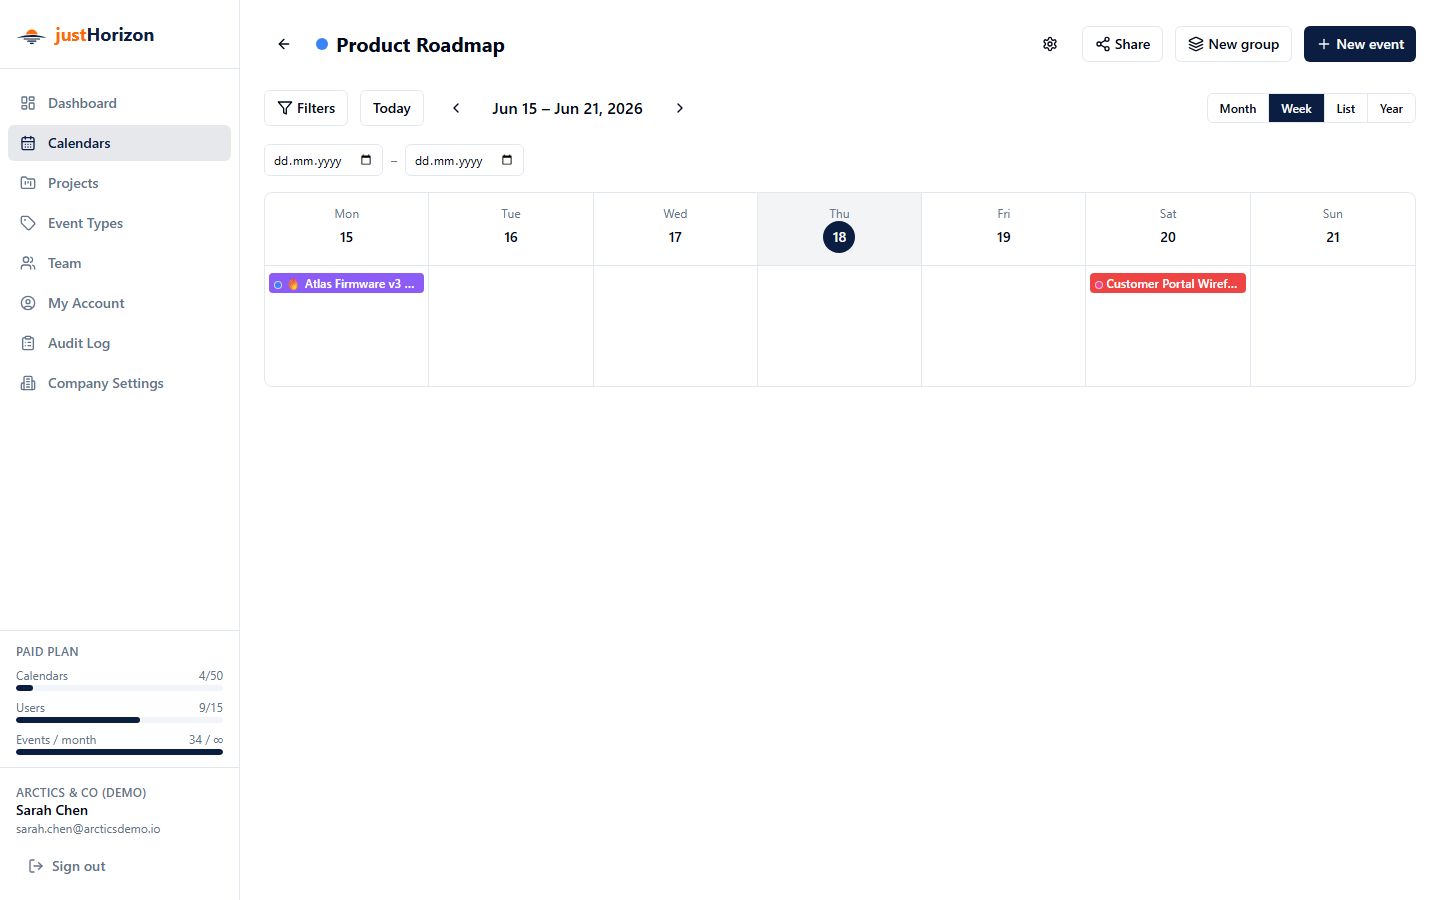This screenshot has width=1440, height=900.
Task: Sign out of the account
Action: tap(67, 866)
